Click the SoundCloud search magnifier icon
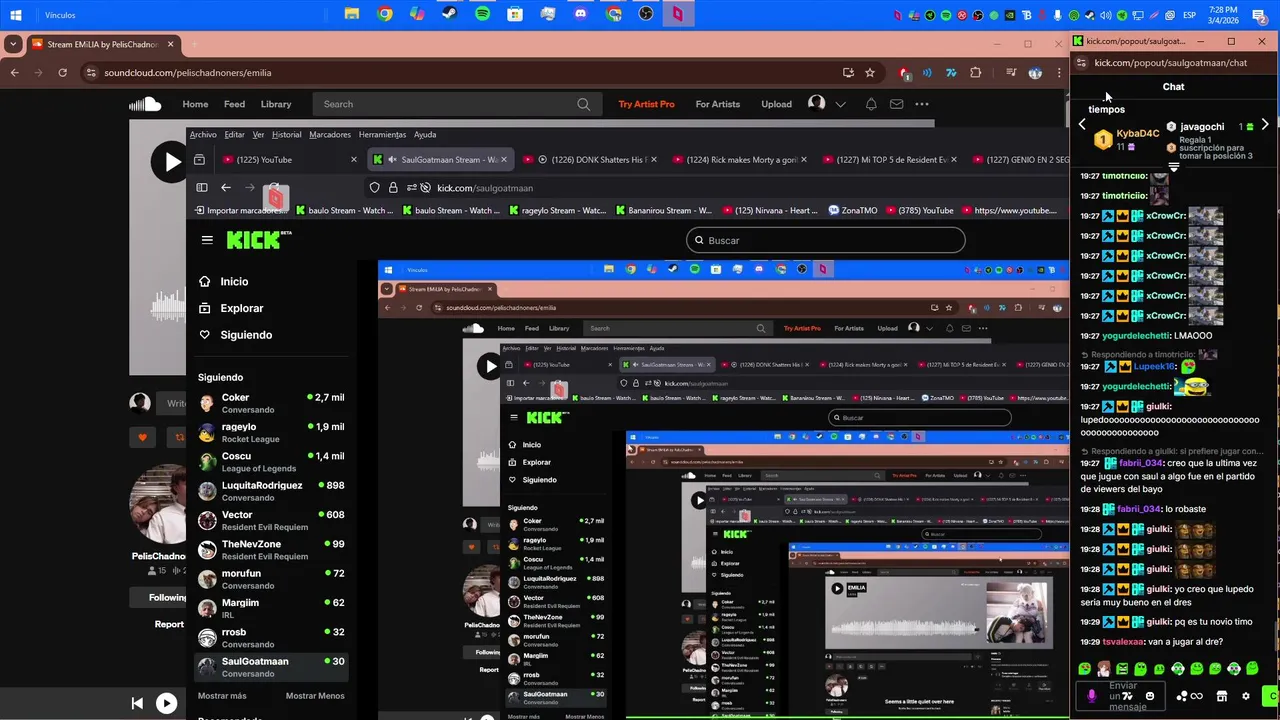1280x720 pixels. (x=584, y=104)
